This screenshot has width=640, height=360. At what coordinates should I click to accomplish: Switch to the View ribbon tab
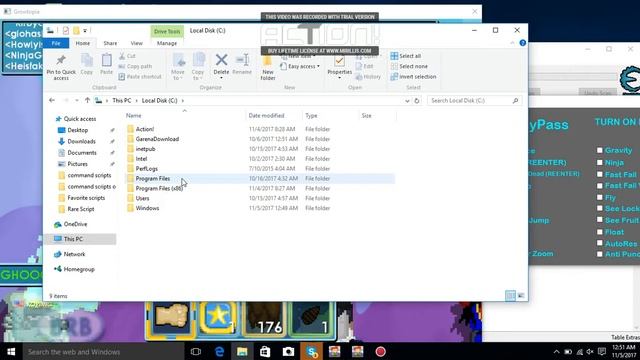point(136,43)
